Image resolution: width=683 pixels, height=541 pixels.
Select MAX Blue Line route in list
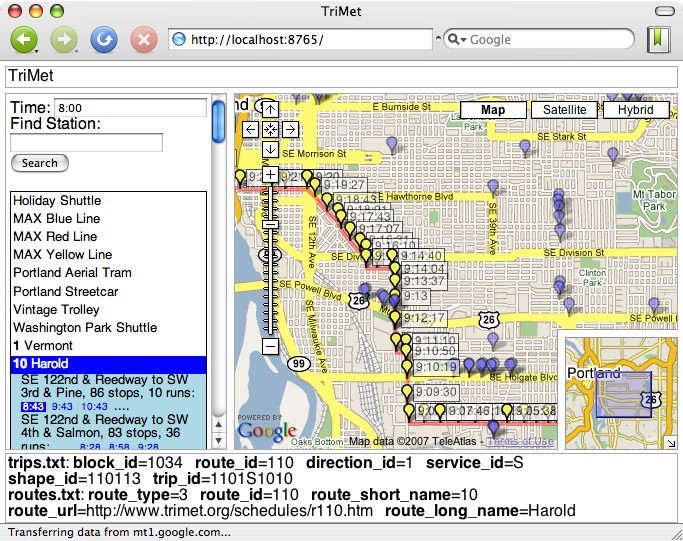57,219
